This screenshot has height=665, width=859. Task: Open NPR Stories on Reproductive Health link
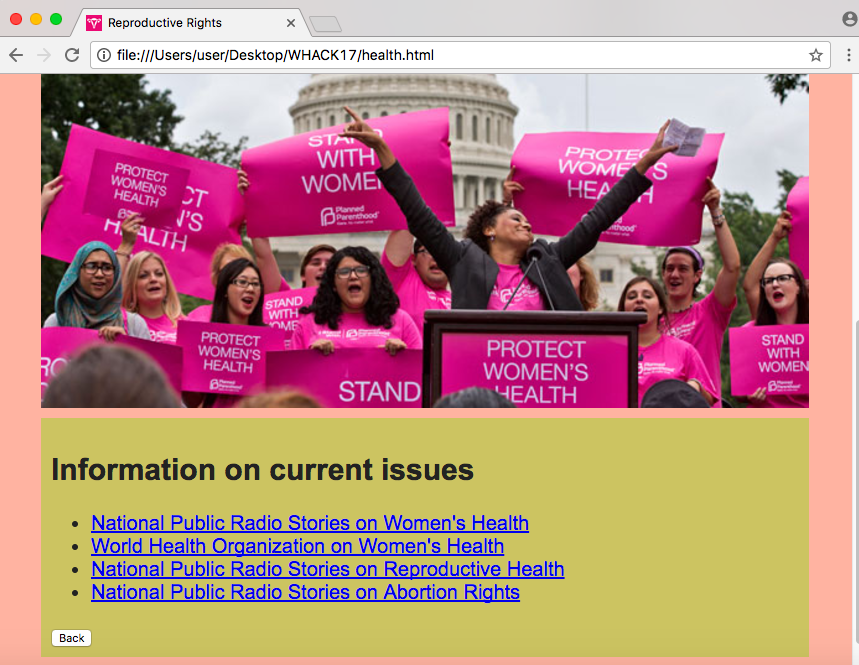coord(328,569)
